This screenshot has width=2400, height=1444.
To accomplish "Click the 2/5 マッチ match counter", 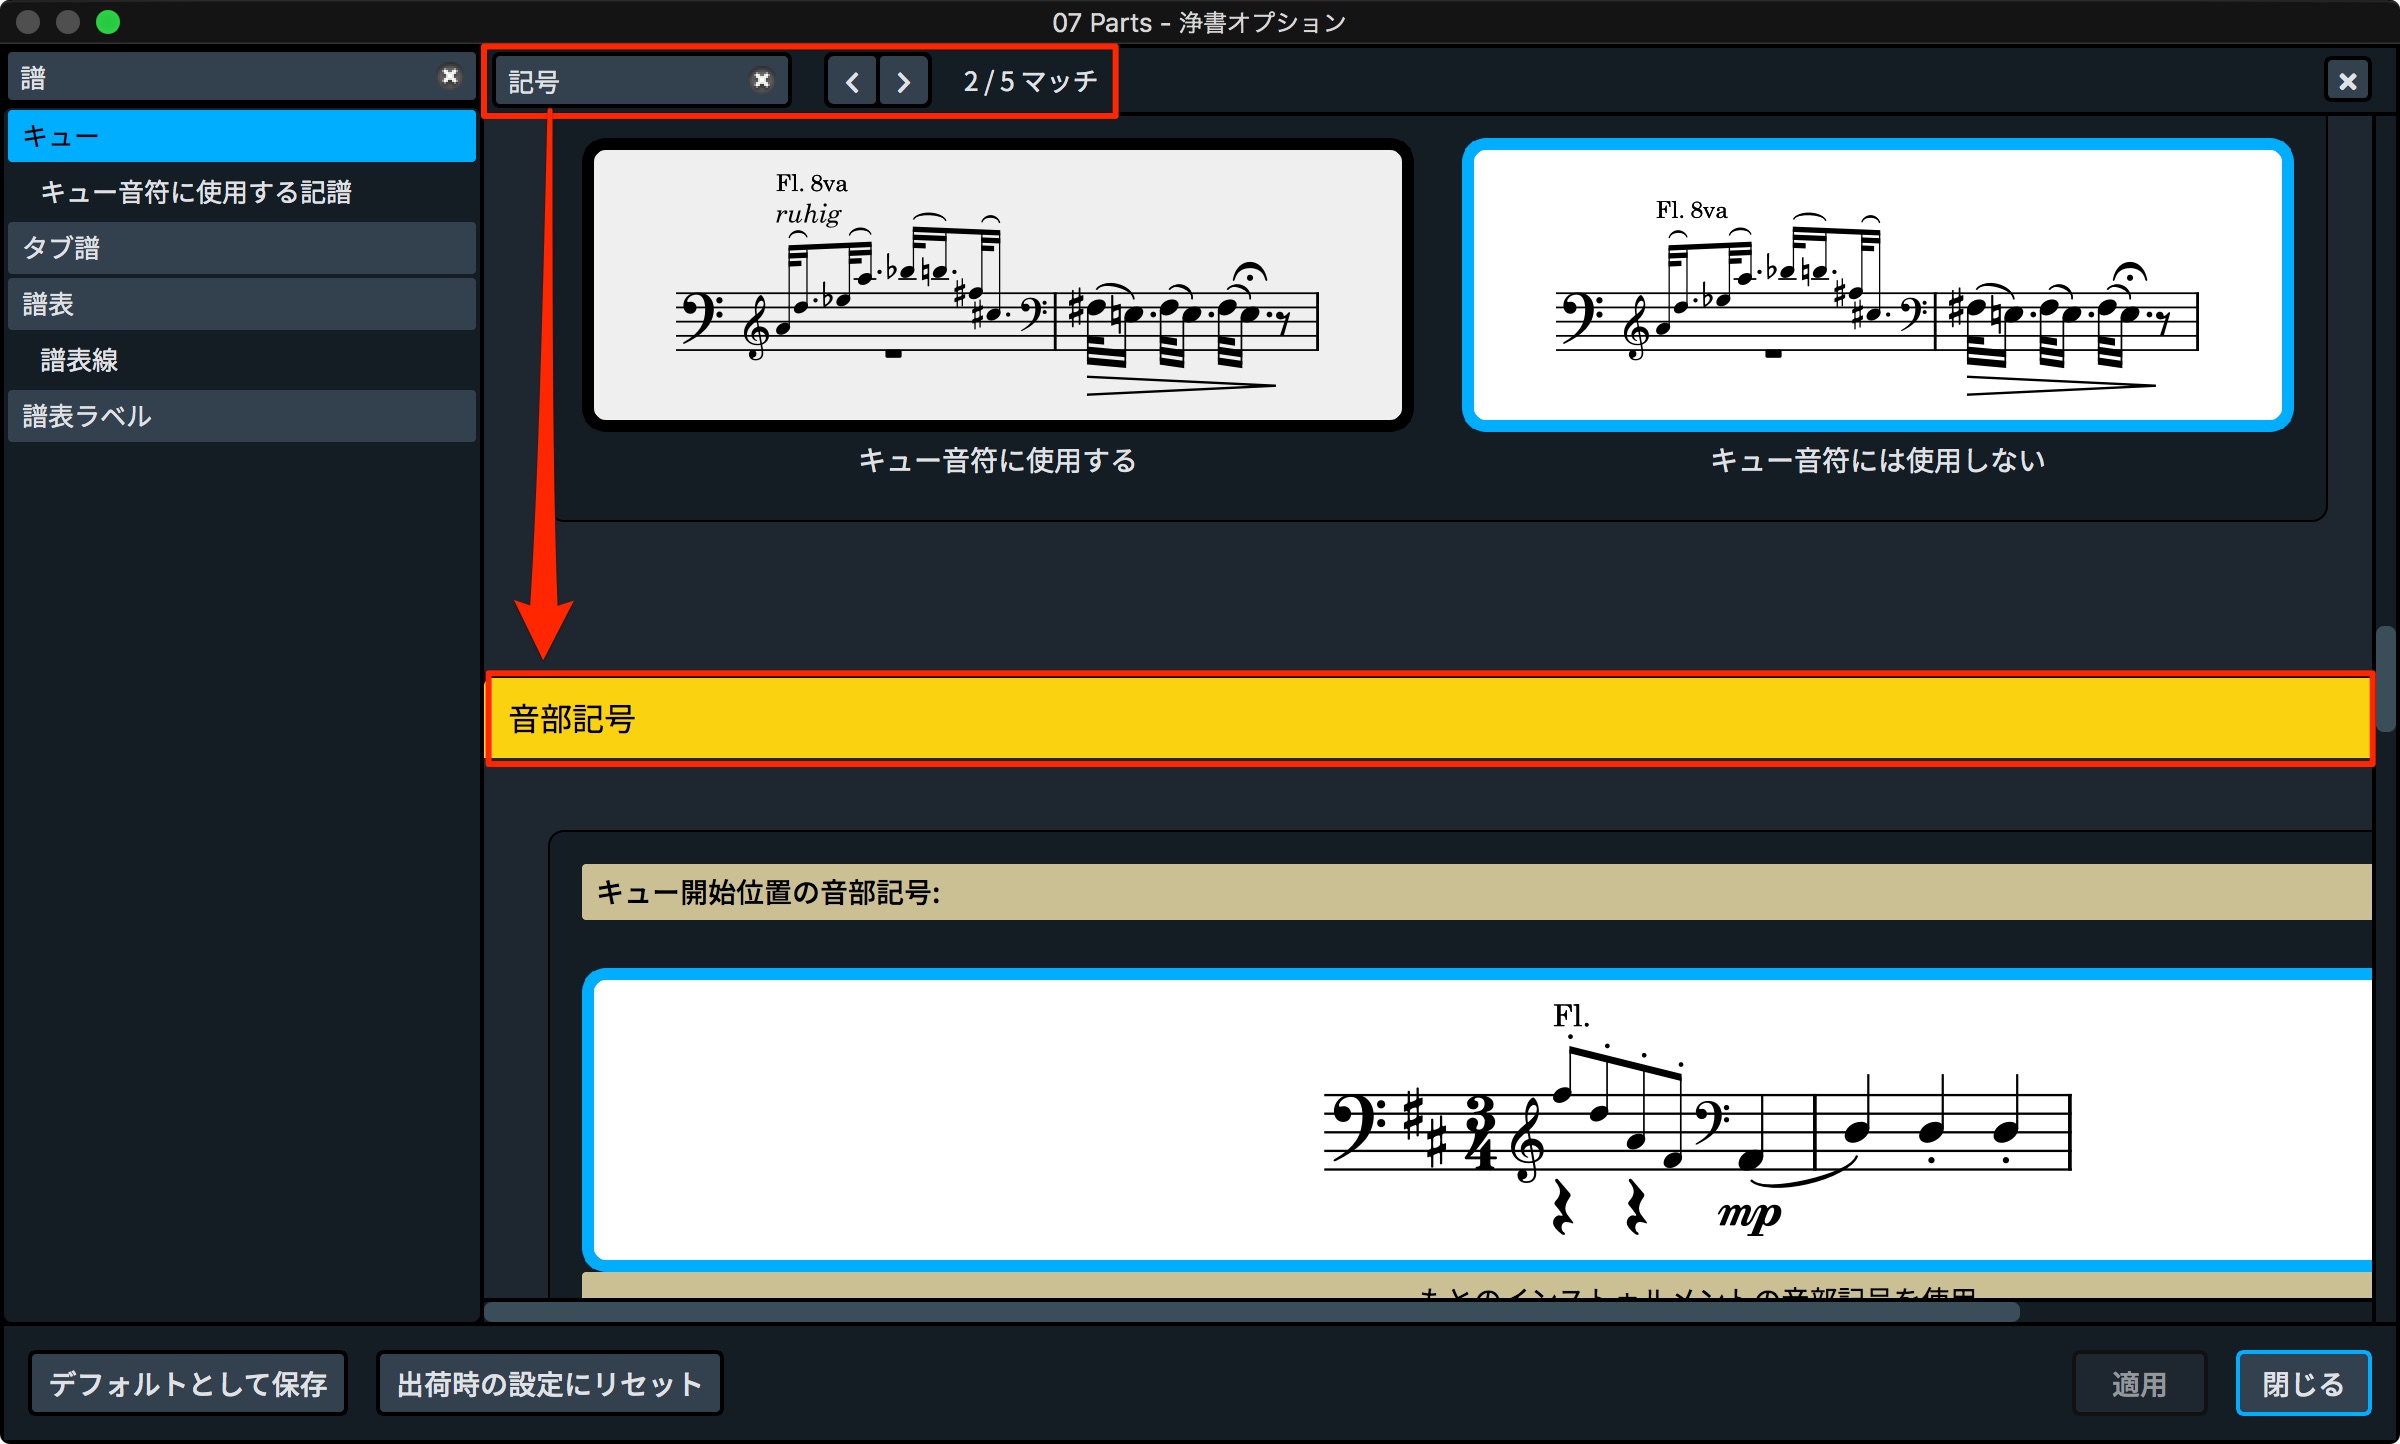I will pos(1030,81).
